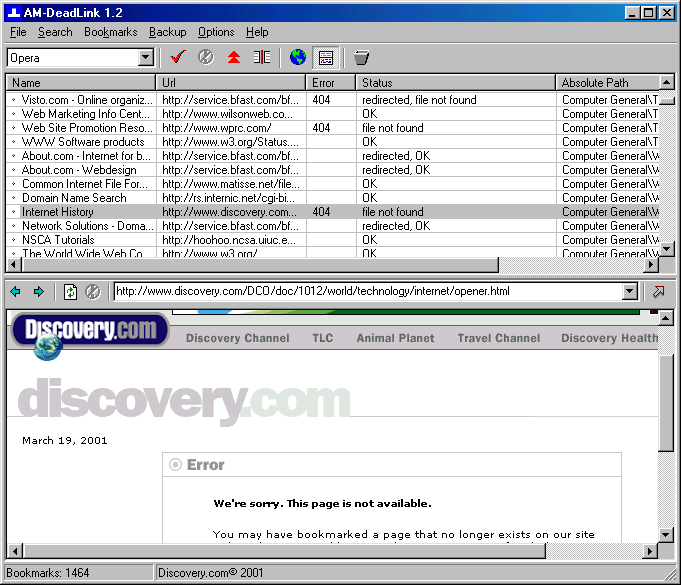This screenshot has width=681, height=585.
Task: Click the bookmark list horizontal scrollbar thumb
Action: tap(260, 264)
